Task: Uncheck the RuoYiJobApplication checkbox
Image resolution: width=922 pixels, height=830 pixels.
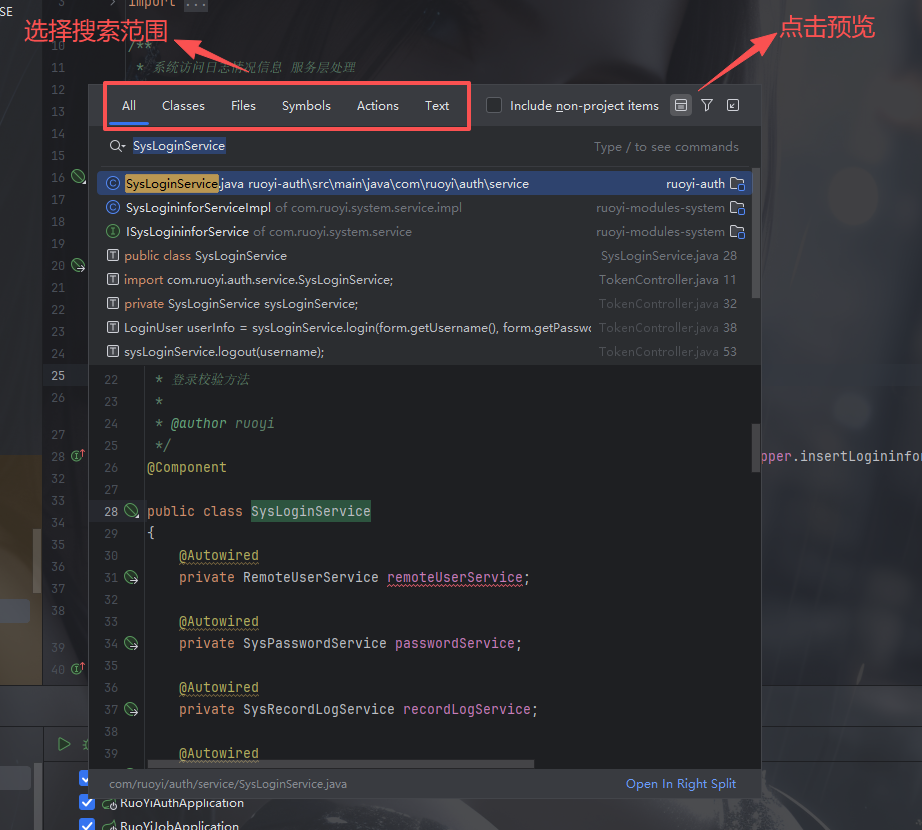Action: tap(87, 824)
